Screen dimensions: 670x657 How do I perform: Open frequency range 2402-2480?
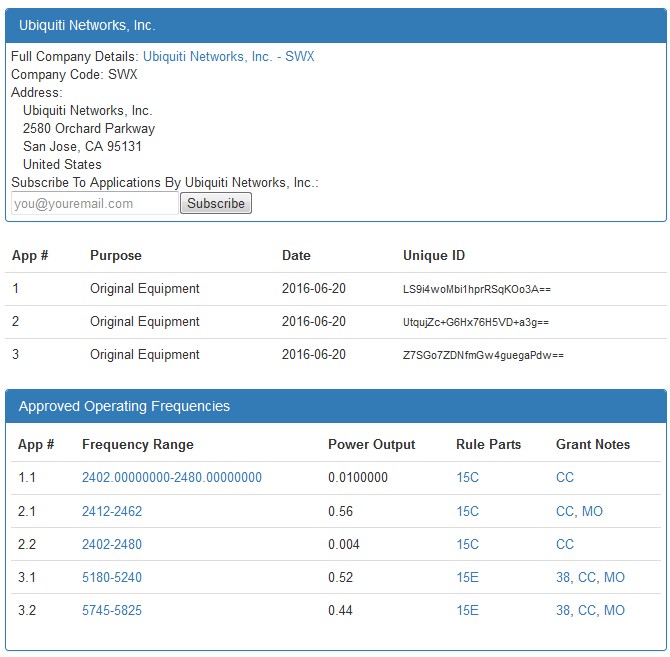point(112,544)
